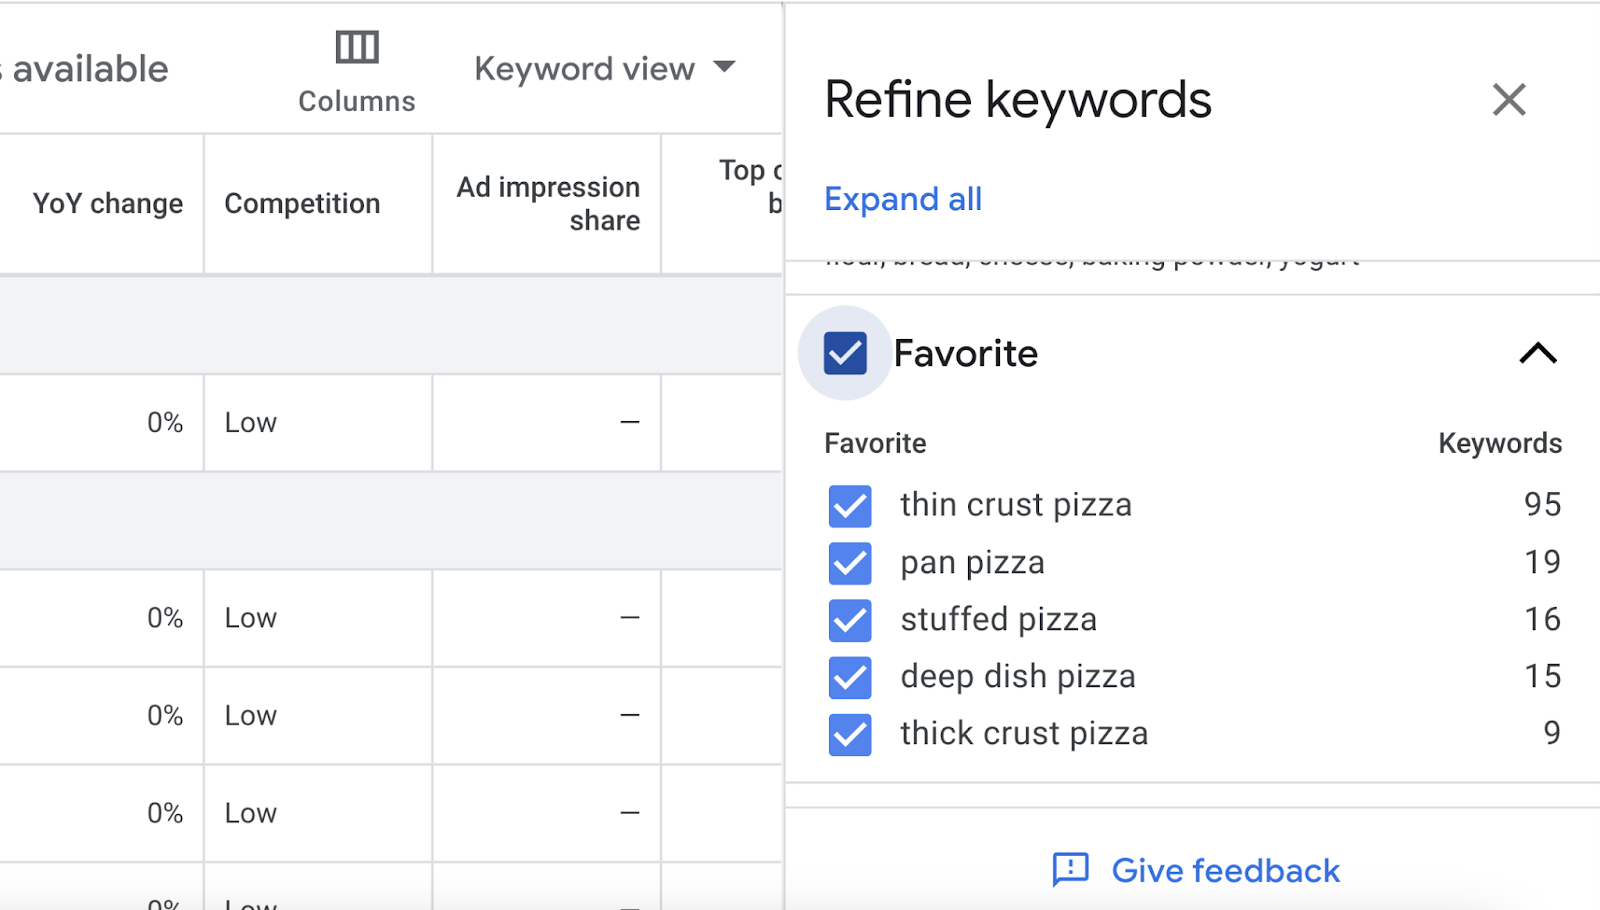Click the Give feedback button
This screenshot has width=1600, height=910.
pos(1224,870)
